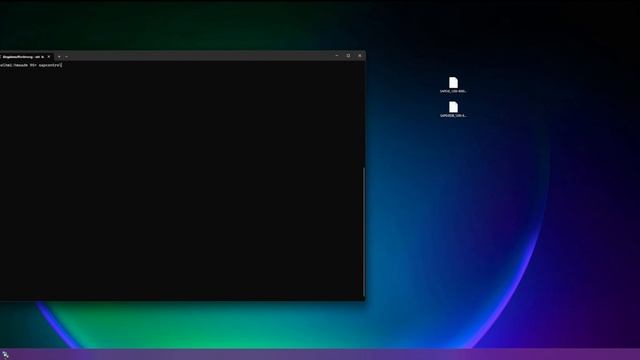Screen dimensions: 640x360
Task: Click the command line text in the terminal
Action: coord(31,65)
